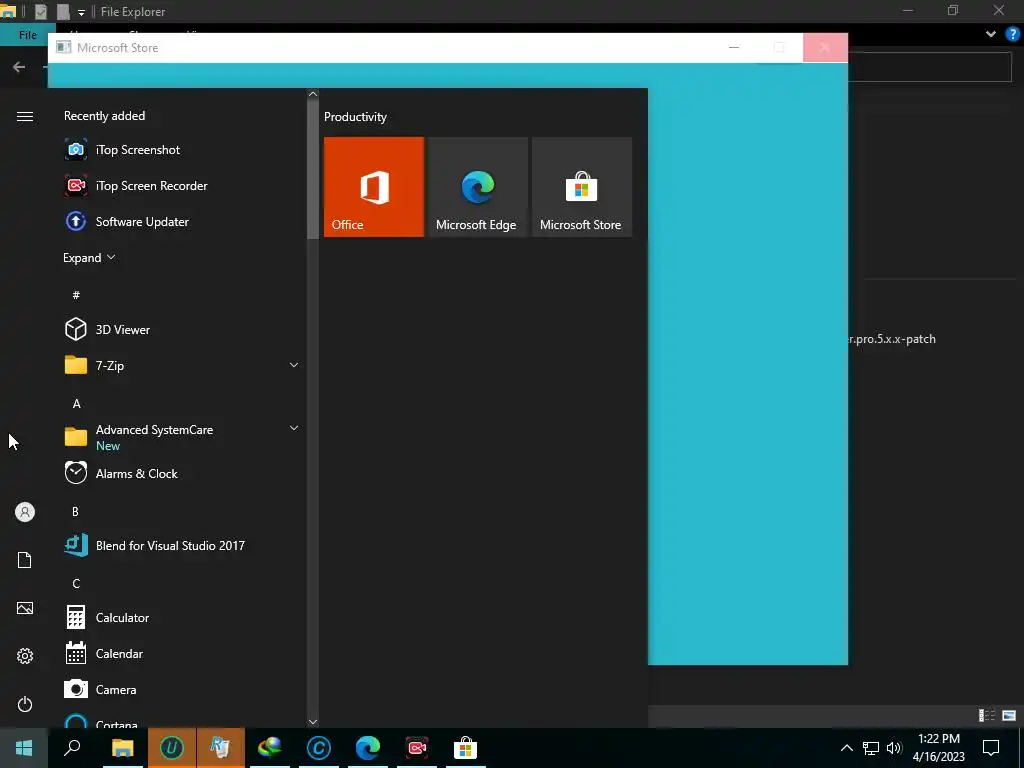Click the letter B section header

pos(75,511)
